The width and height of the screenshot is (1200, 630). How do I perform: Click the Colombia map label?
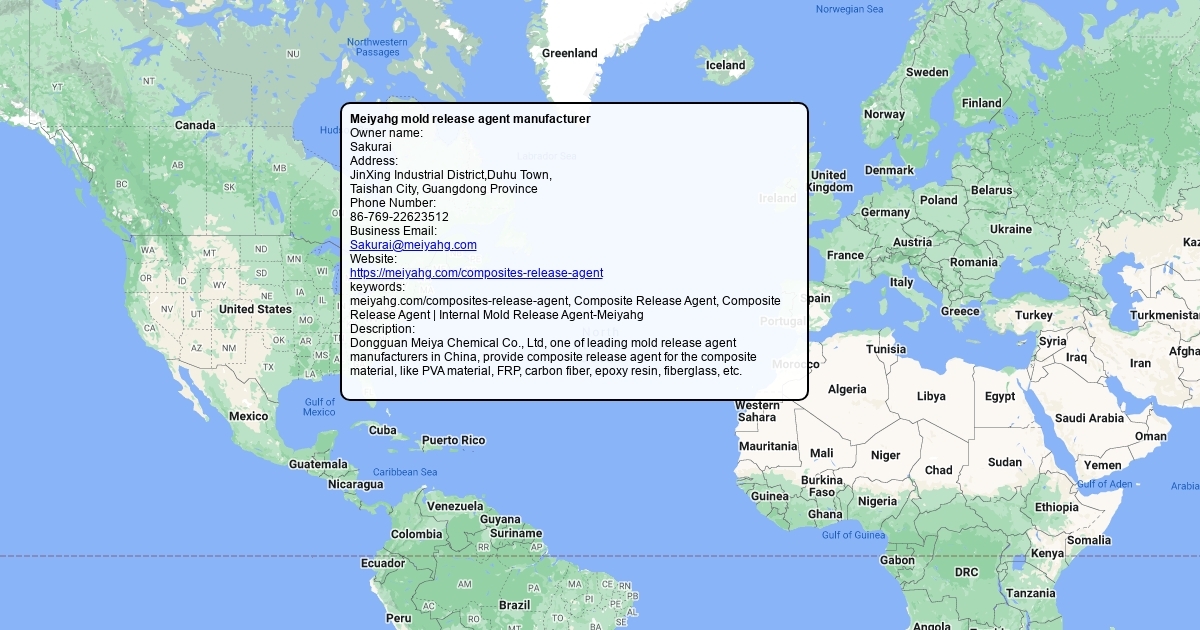point(416,534)
